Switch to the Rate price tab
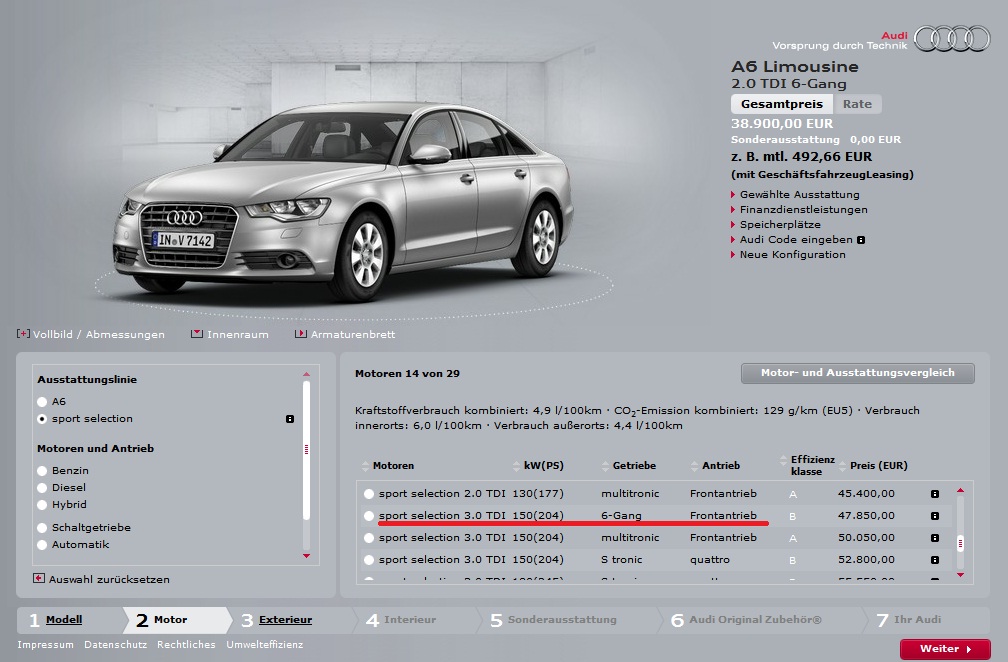 pos(857,104)
